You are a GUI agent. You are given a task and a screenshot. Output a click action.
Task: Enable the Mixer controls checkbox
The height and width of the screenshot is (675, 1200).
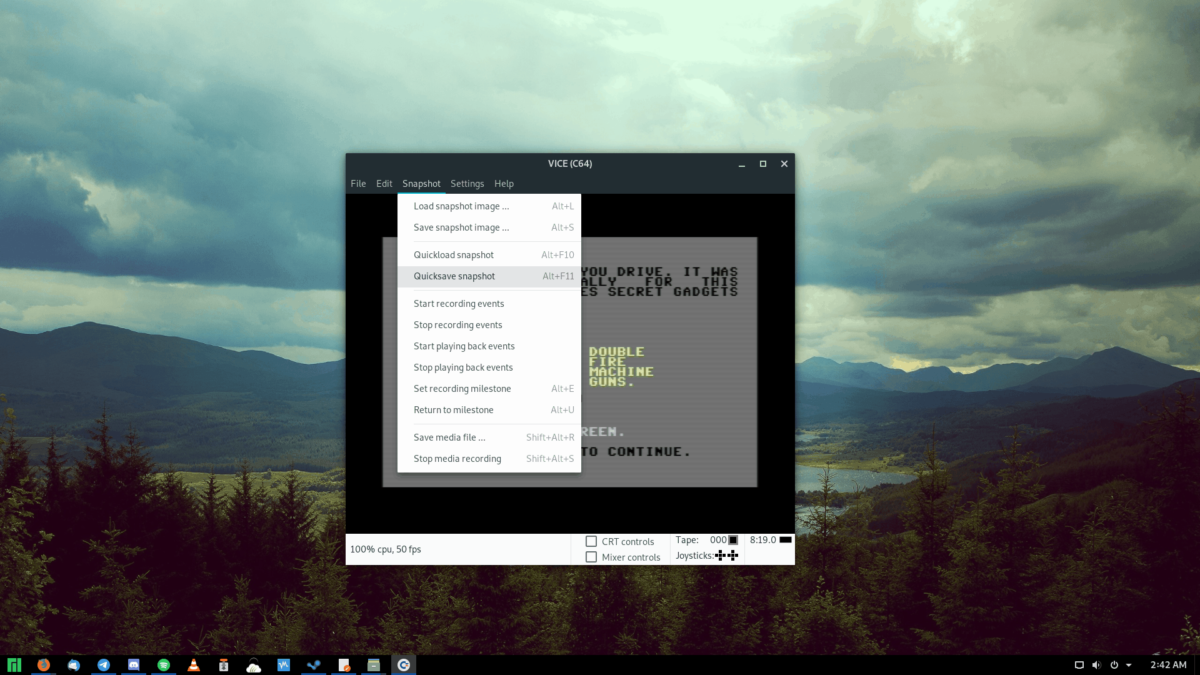pos(591,557)
